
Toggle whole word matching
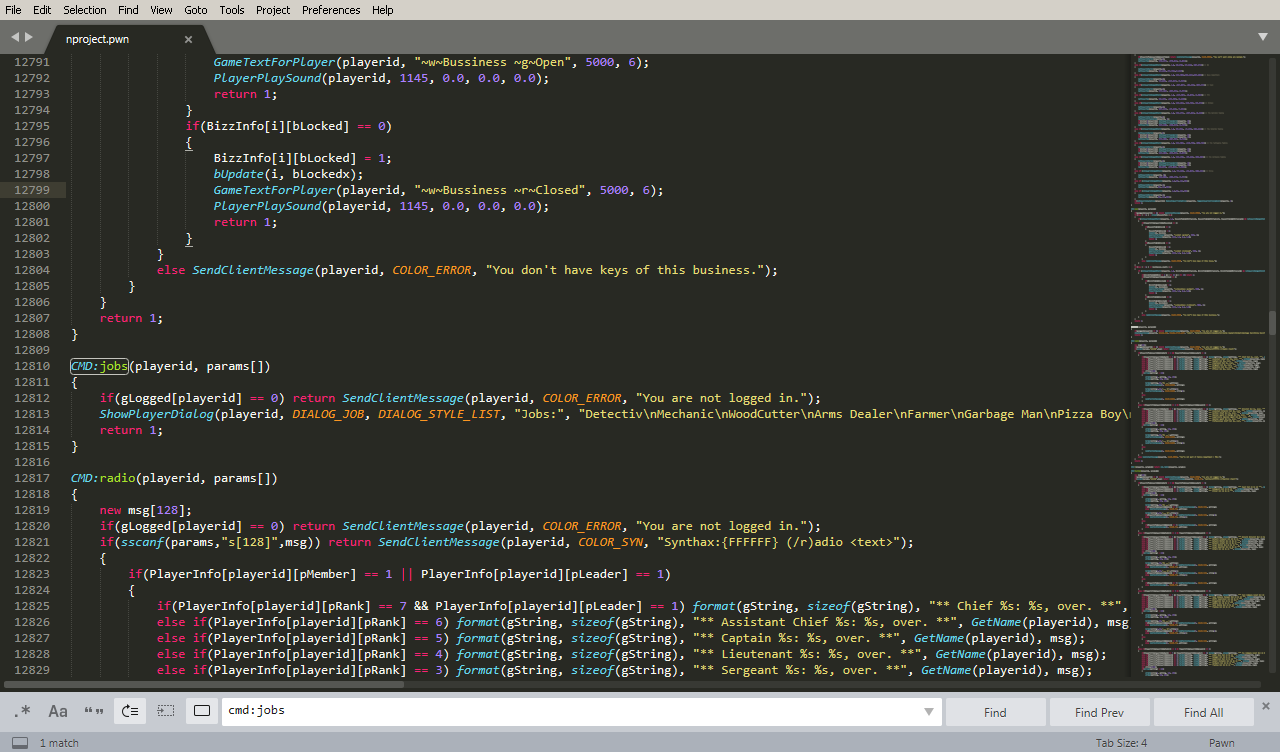94,711
